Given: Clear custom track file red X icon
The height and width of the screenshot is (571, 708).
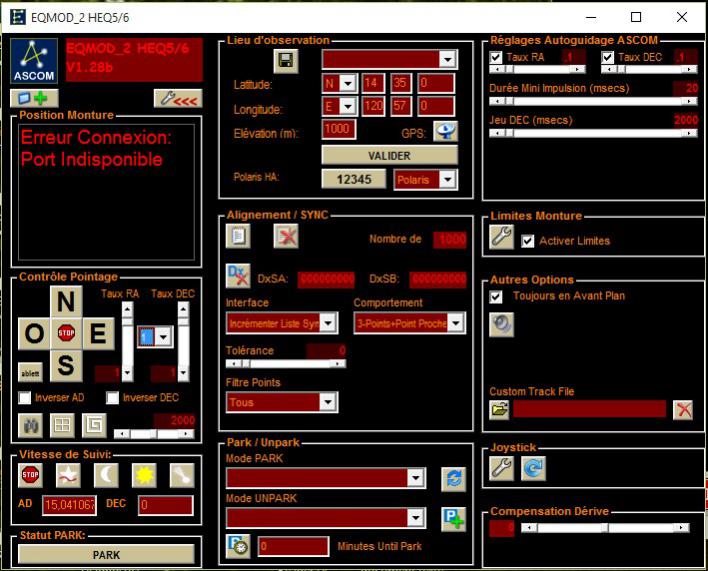Looking at the screenshot, I should click(683, 410).
